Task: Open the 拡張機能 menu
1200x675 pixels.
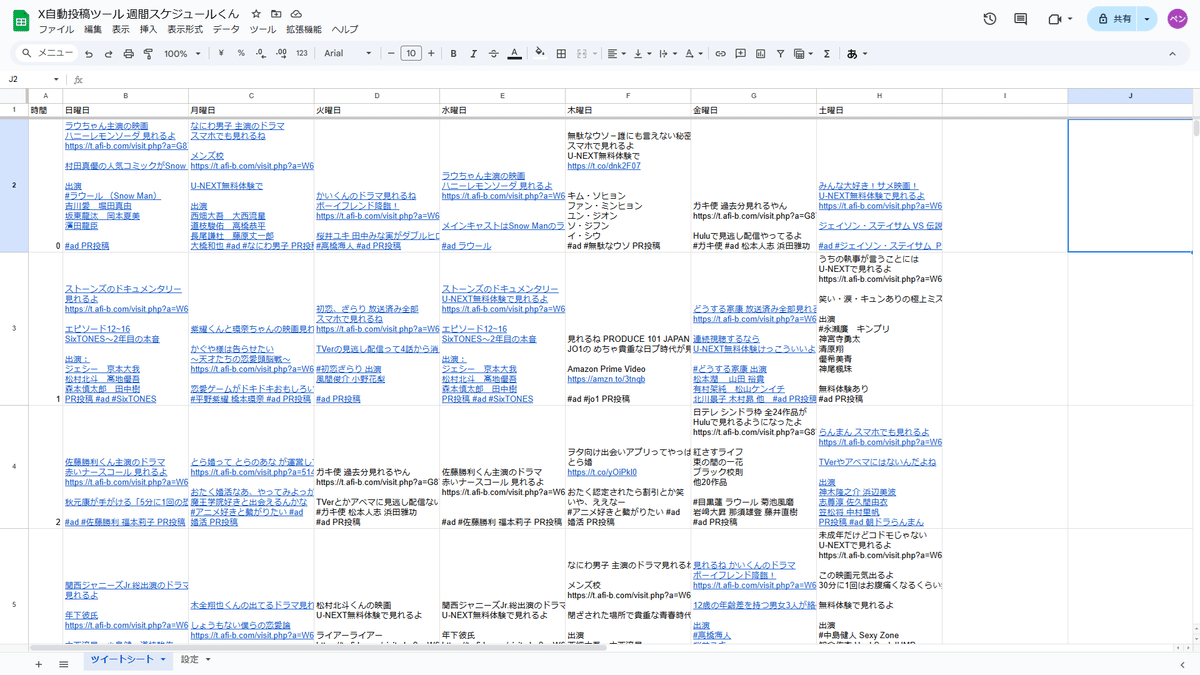Action: point(304,30)
